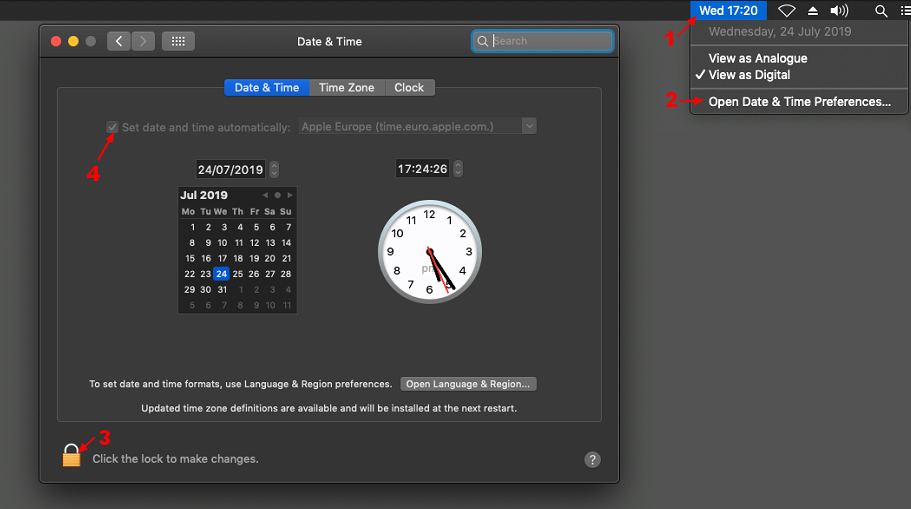
Task: Choose Open Date & Time Preferences menu item
Action: (799, 102)
